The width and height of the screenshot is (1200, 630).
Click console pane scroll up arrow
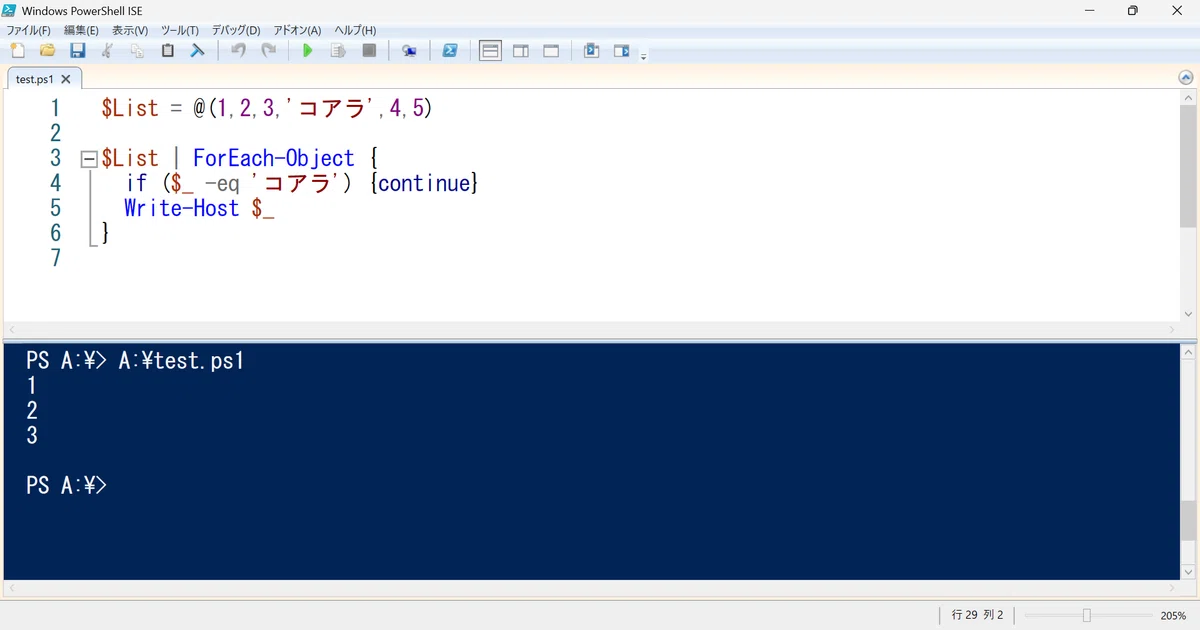click(x=1188, y=352)
